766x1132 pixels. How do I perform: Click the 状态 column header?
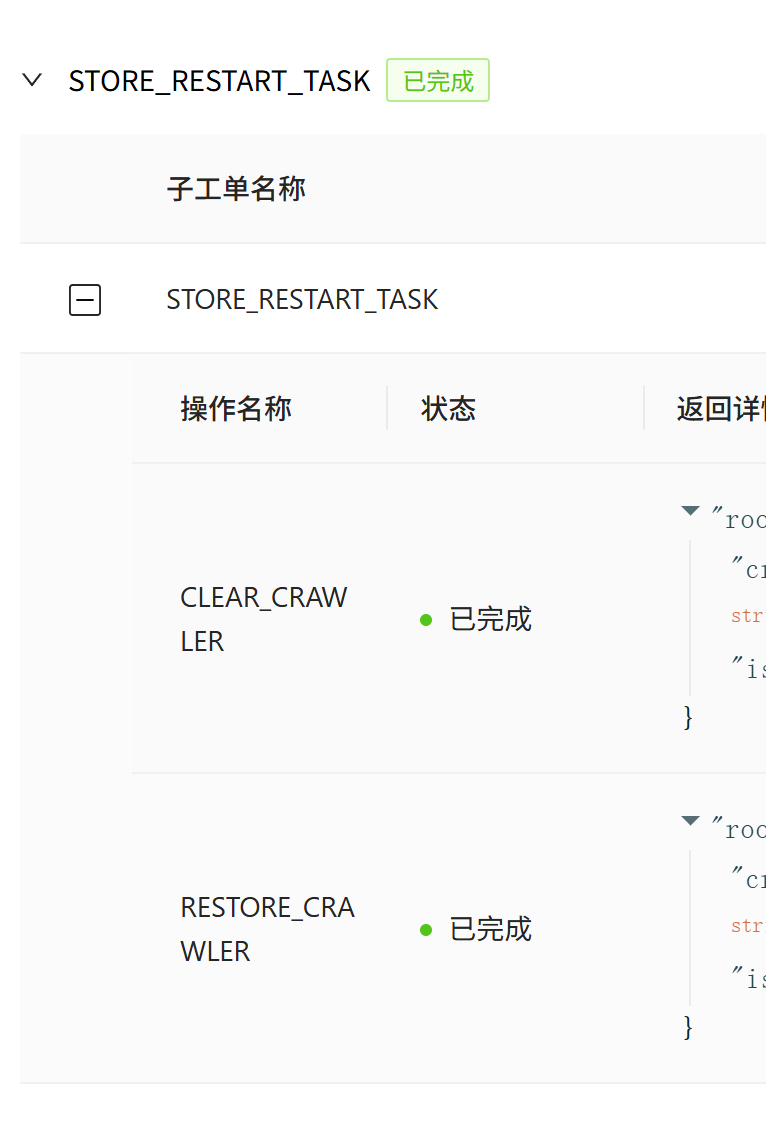[x=448, y=408]
